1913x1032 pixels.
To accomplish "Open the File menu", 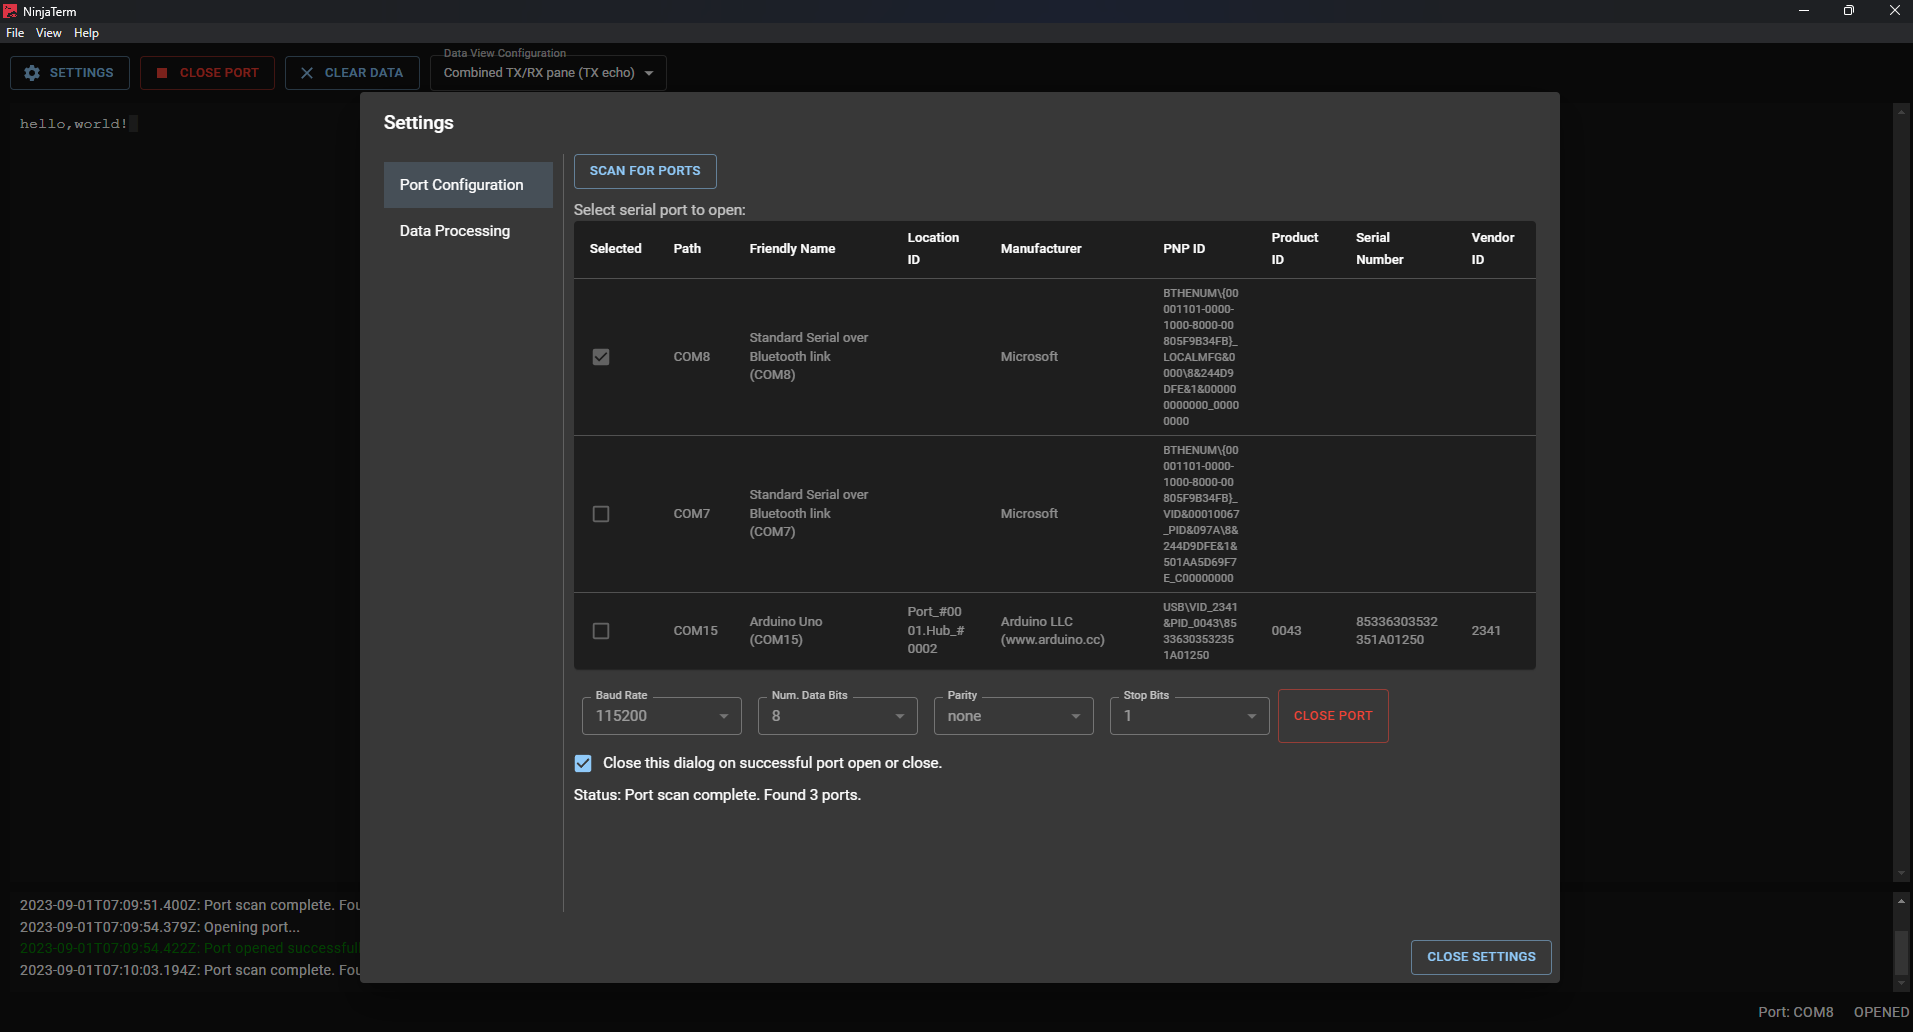I will [x=15, y=33].
